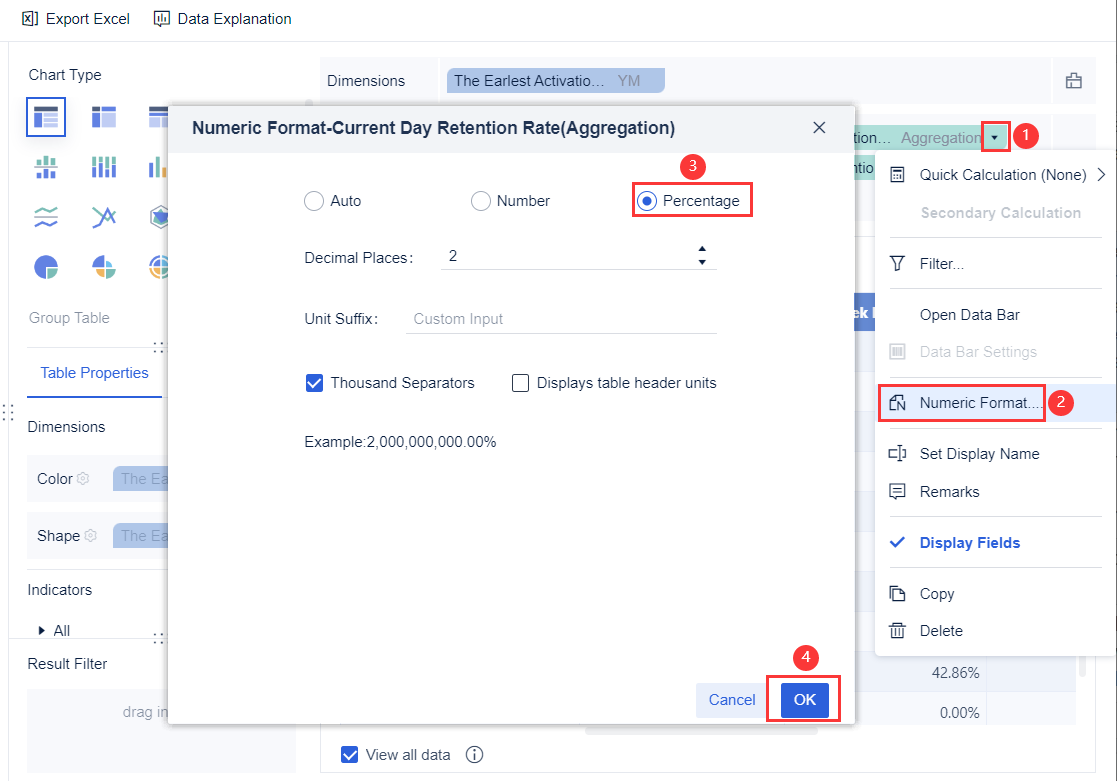
Task: Open Numeric Format from the context menu
Action: click(x=962, y=402)
